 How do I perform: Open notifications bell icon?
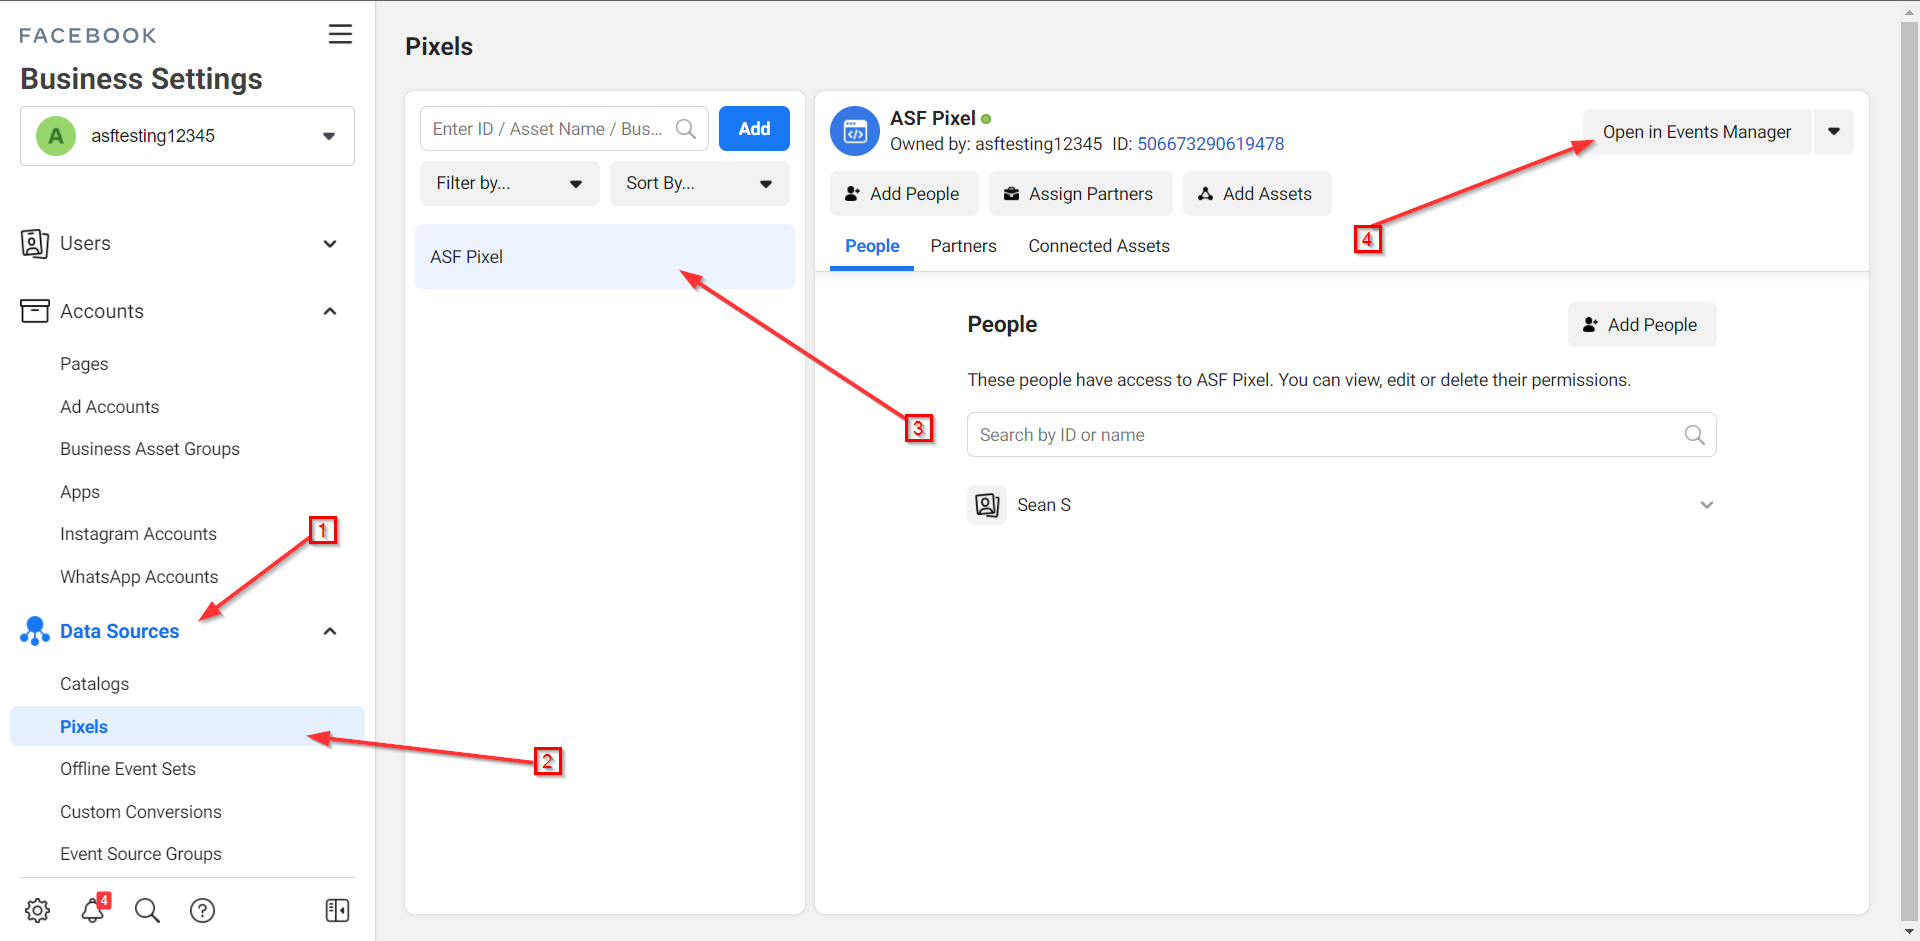tap(93, 909)
